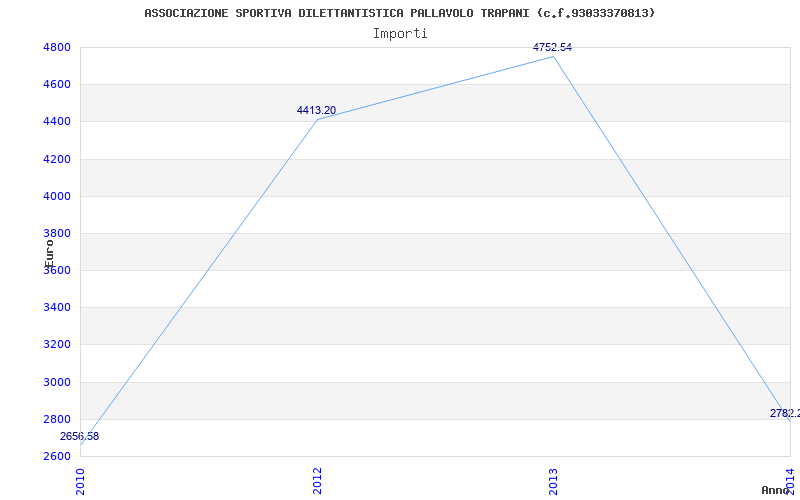
Task: Click the 2012 x-axis label
Action: click(317, 481)
